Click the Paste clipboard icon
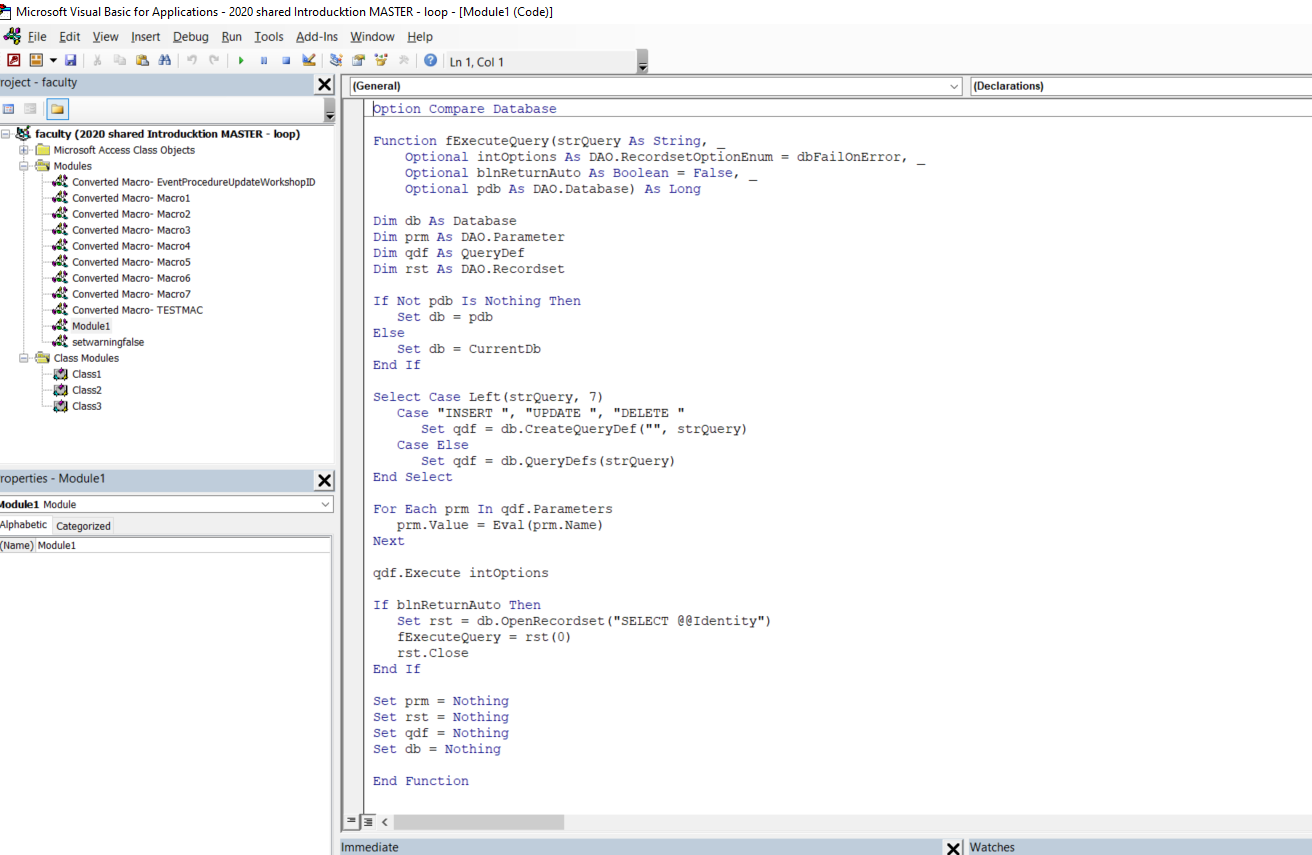The height and width of the screenshot is (855, 1312). click(x=142, y=61)
